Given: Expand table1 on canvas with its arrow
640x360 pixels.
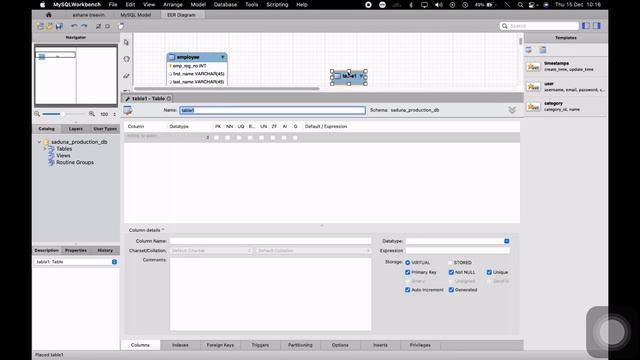Looking at the screenshot, I should point(361,76).
